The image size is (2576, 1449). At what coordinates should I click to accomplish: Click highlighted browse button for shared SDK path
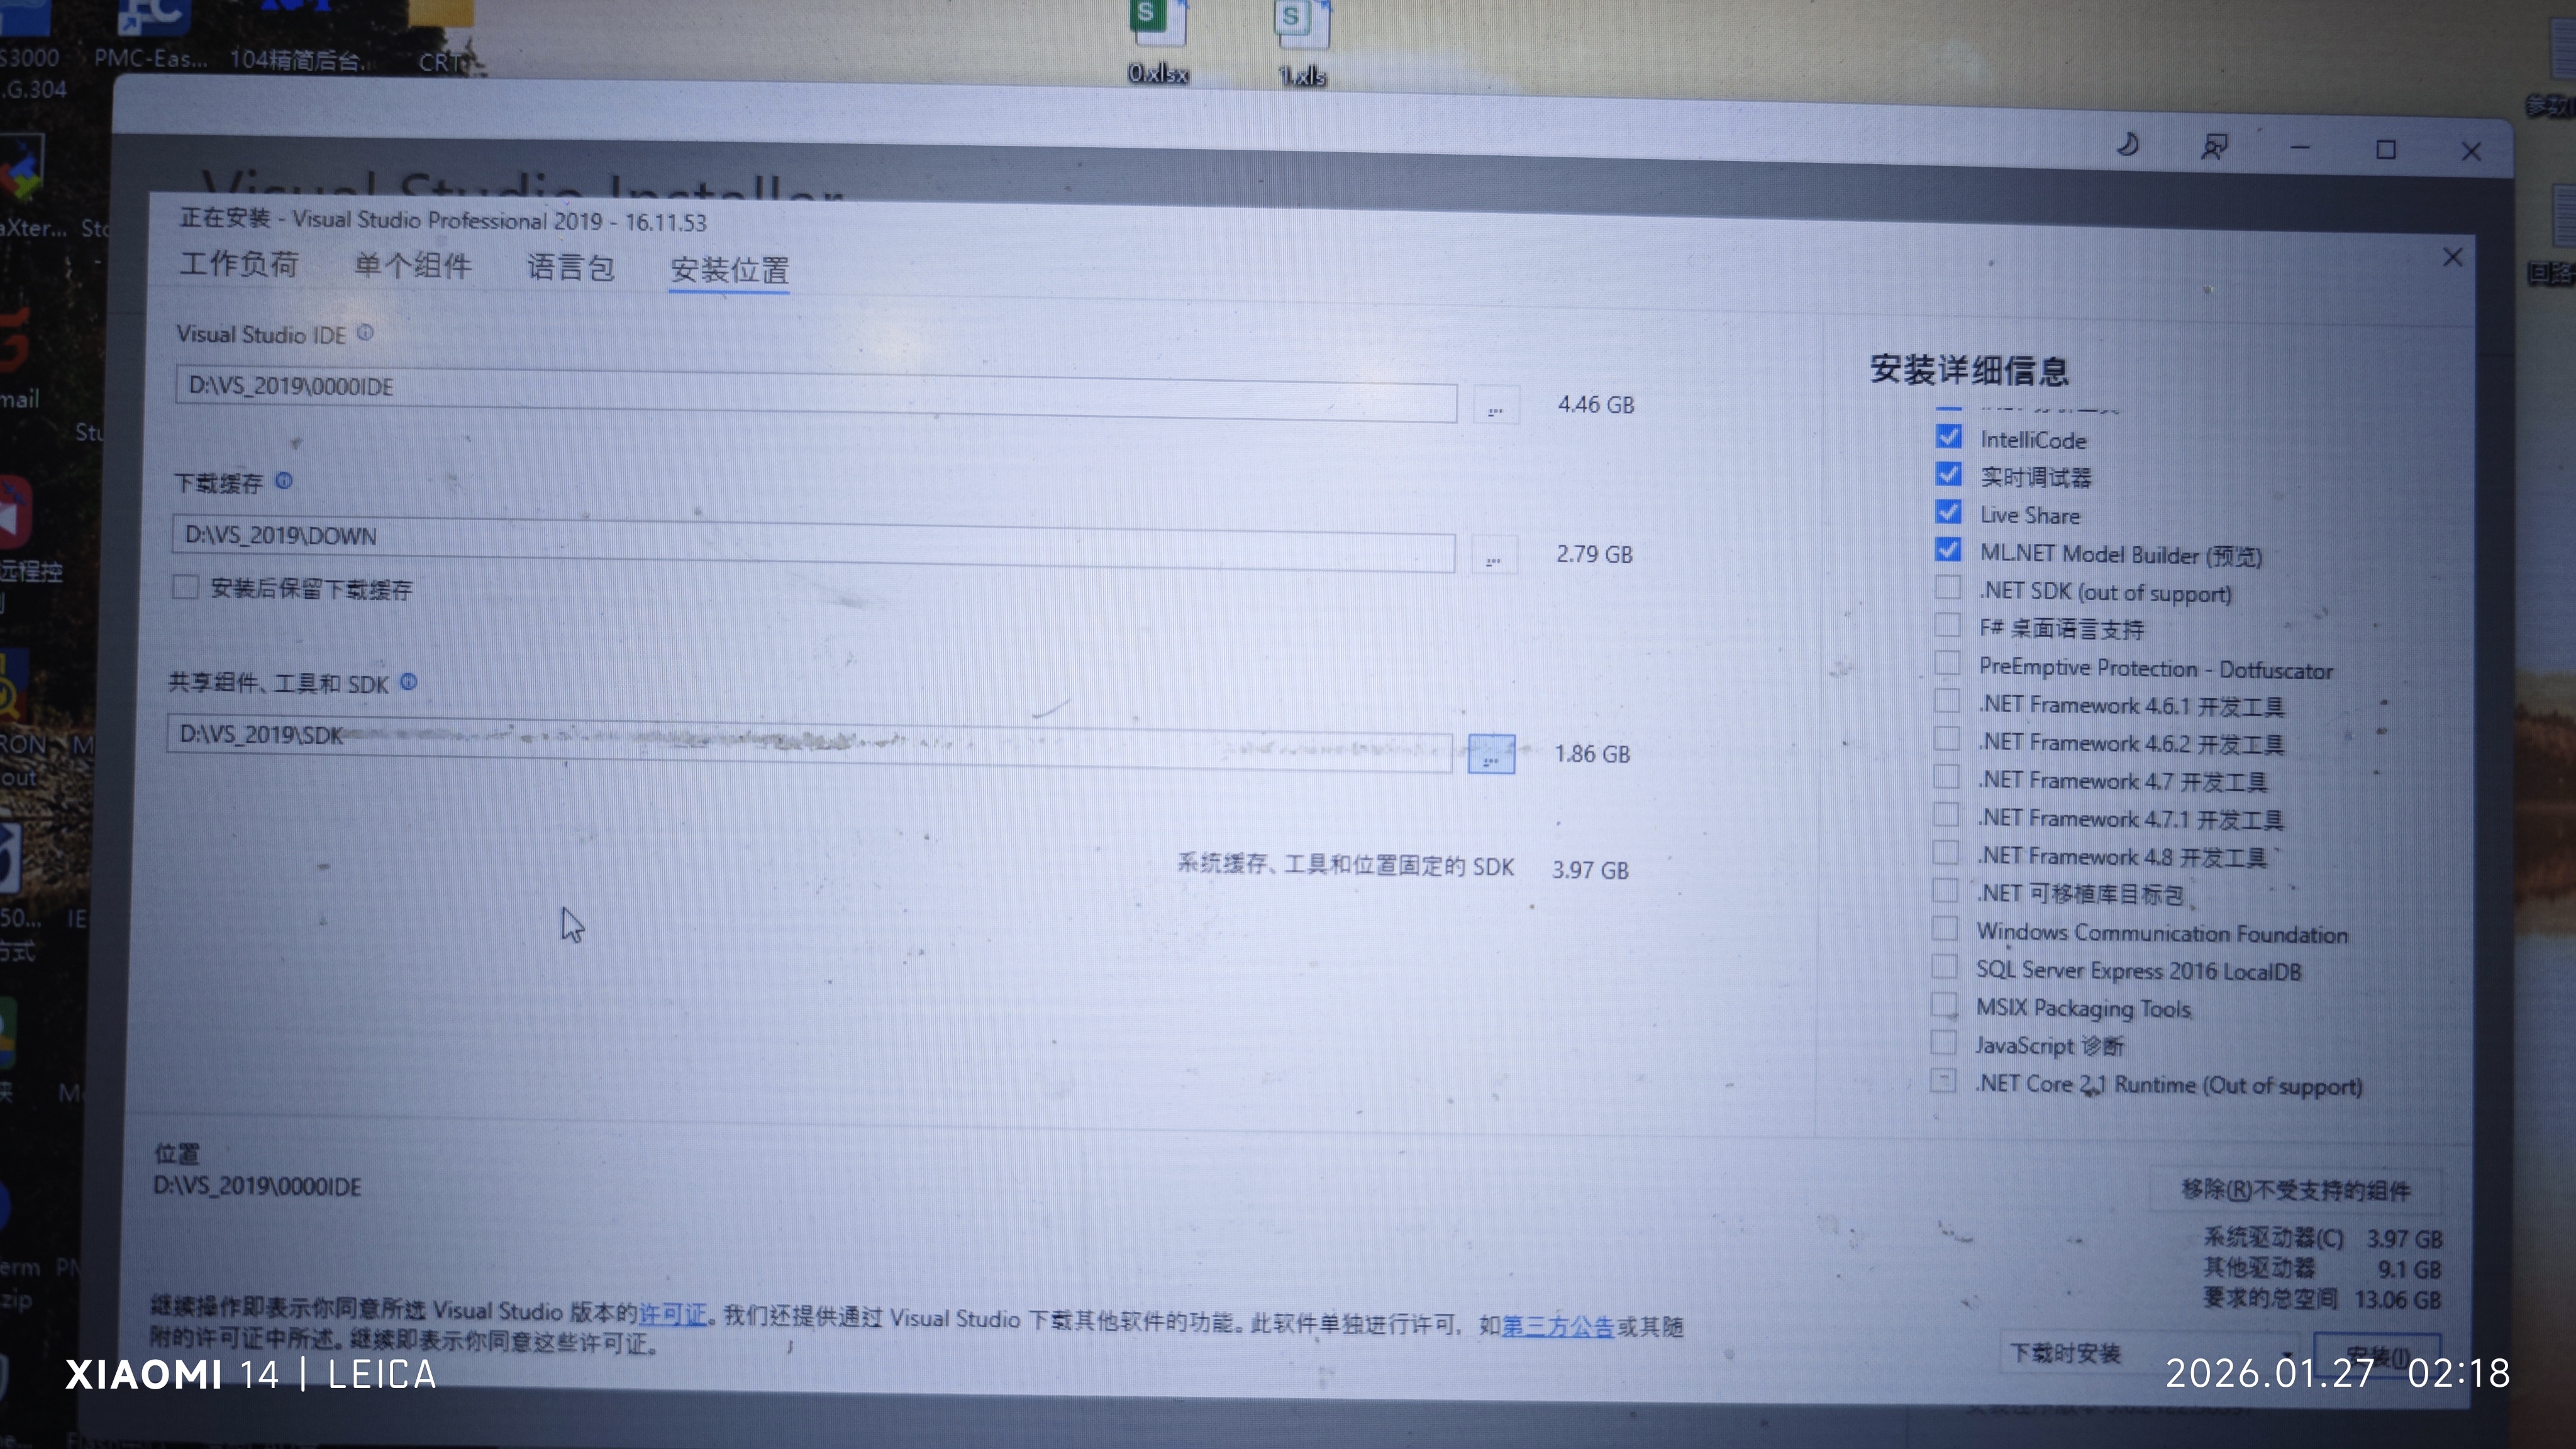coord(1490,755)
